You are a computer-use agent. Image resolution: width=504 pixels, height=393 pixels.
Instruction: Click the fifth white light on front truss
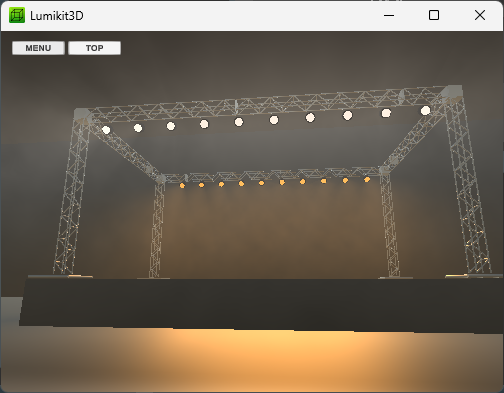pos(239,122)
